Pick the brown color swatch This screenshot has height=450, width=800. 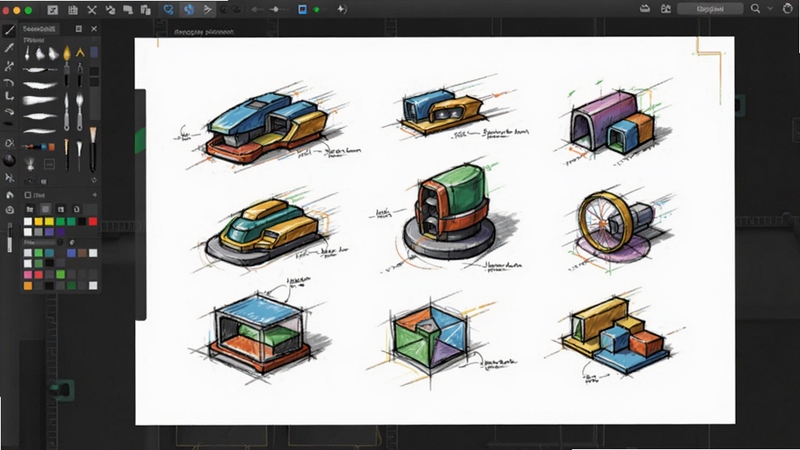tap(82, 253)
